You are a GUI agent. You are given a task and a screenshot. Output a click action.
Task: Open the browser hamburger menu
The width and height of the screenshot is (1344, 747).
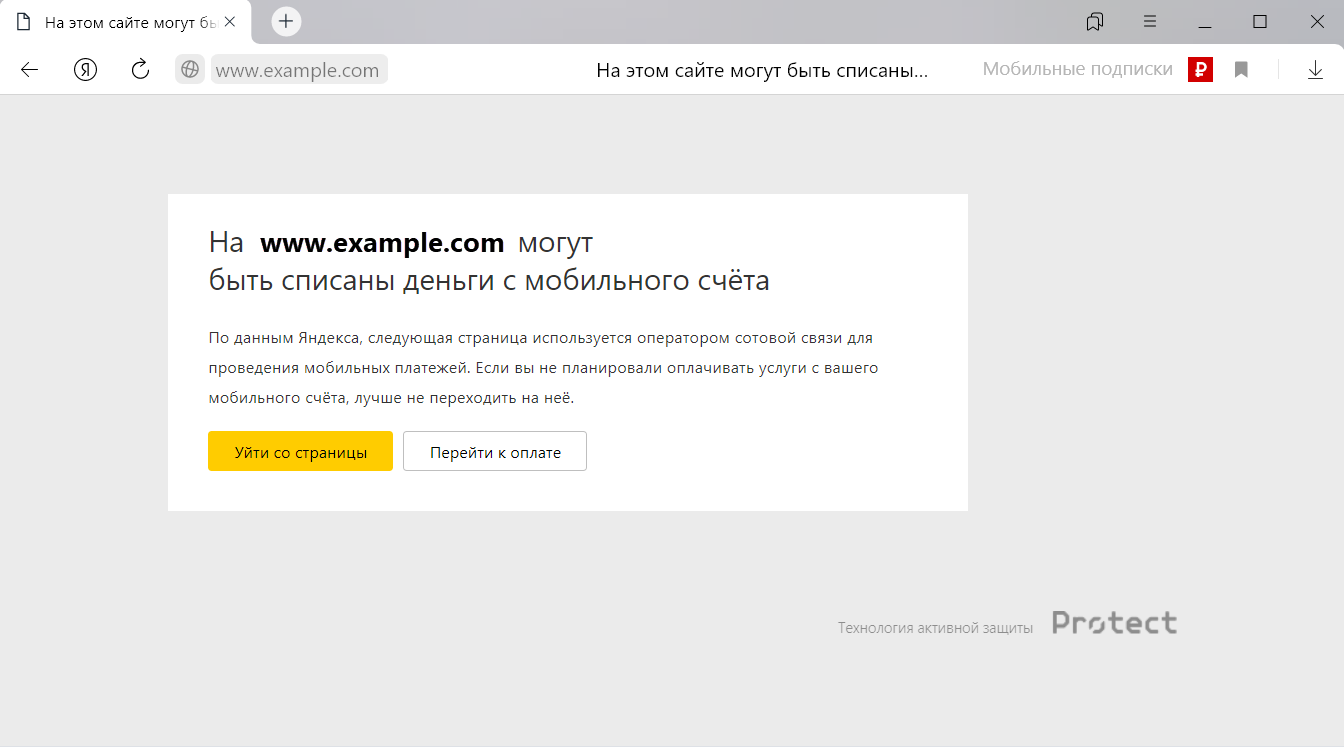pos(1150,21)
